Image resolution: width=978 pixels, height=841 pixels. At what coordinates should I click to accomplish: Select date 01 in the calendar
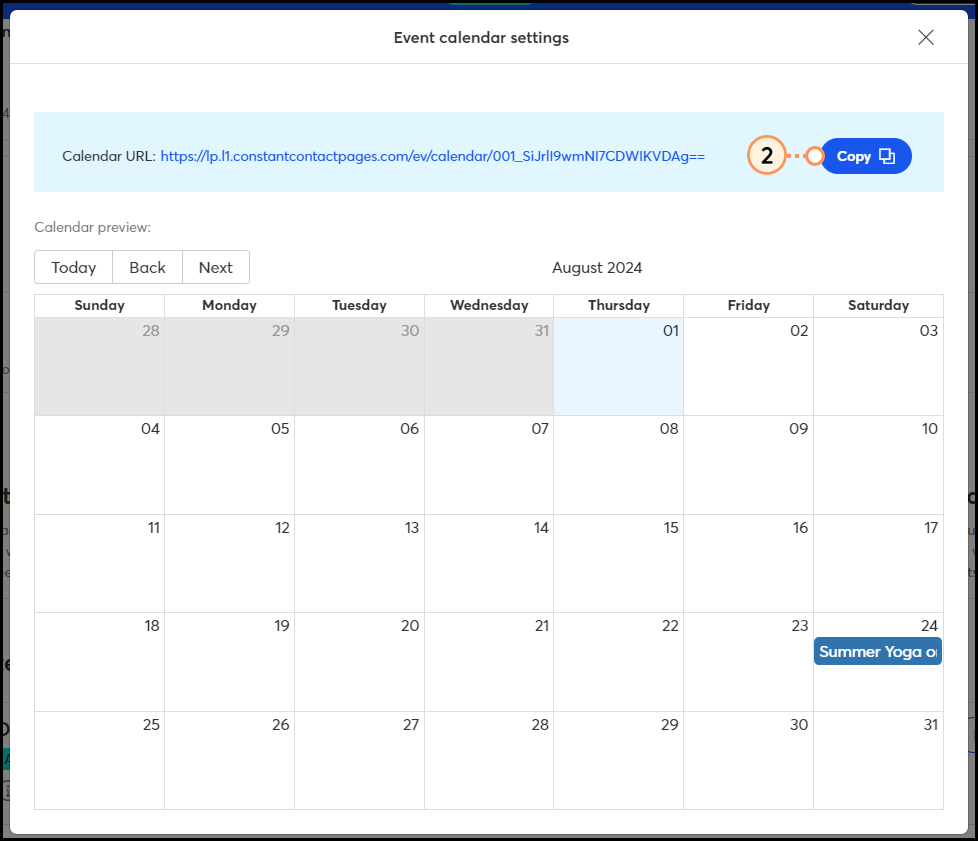coord(671,331)
